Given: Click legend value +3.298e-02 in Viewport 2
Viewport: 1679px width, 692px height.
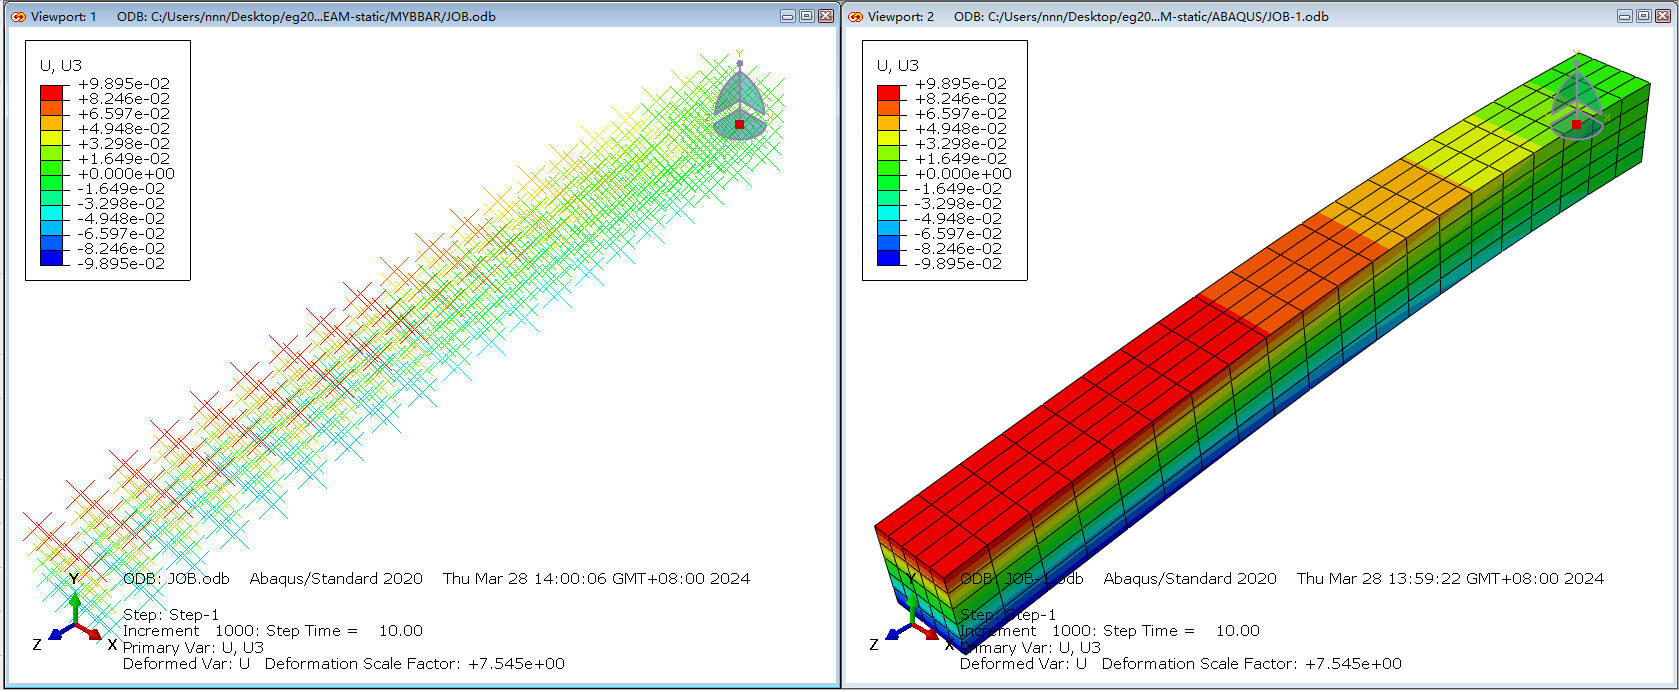Looking at the screenshot, I should 961,144.
